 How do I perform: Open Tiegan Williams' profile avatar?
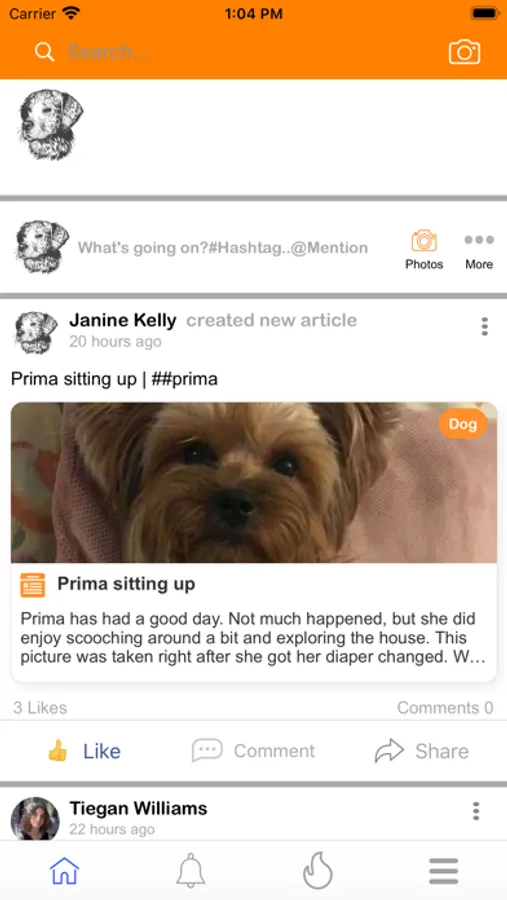point(35,818)
